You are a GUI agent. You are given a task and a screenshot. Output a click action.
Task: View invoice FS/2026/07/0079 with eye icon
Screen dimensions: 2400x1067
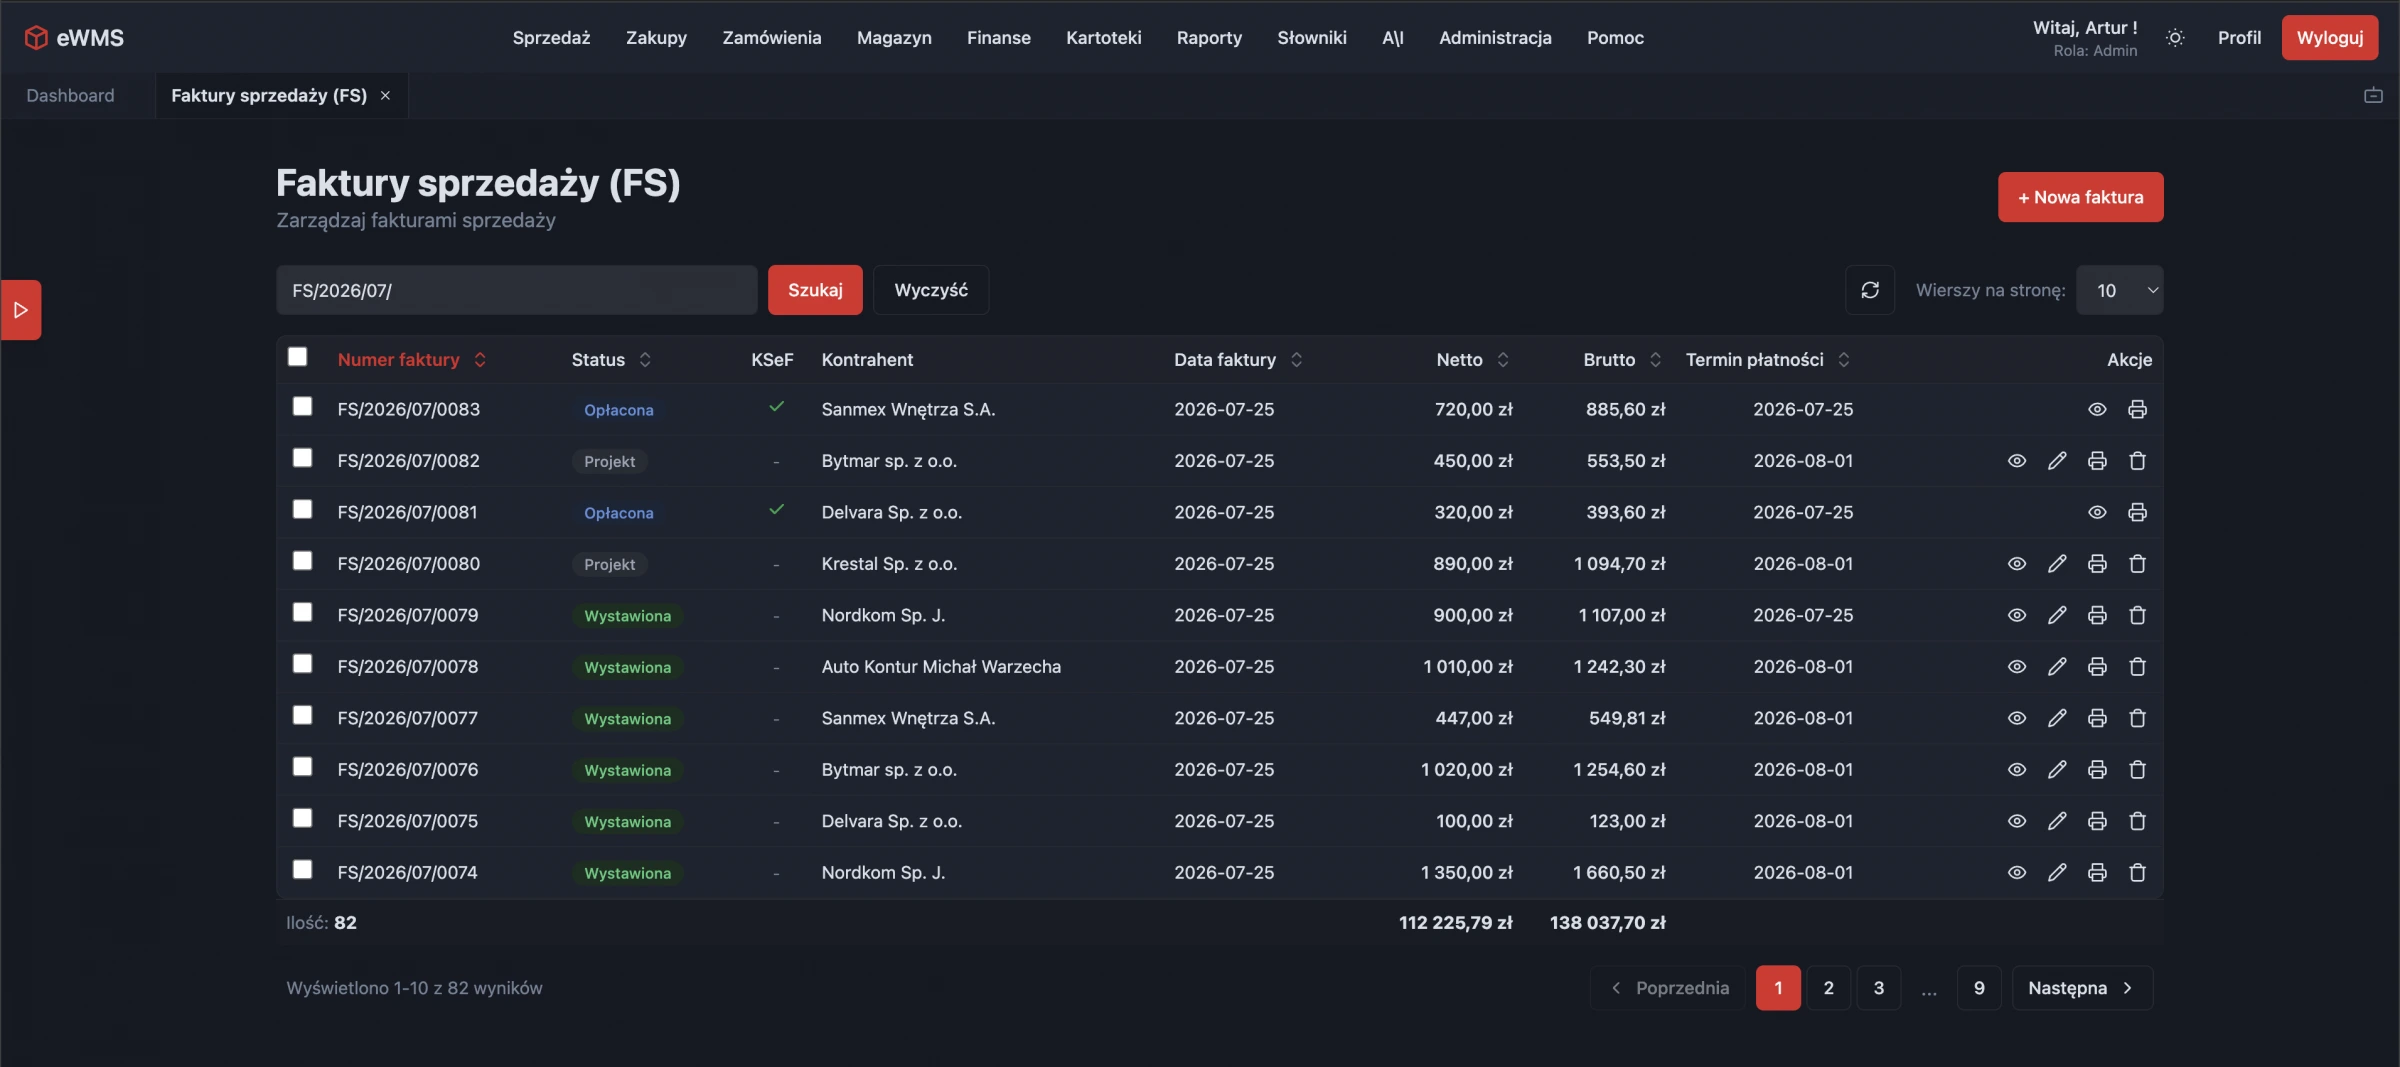pyautogui.click(x=2017, y=615)
